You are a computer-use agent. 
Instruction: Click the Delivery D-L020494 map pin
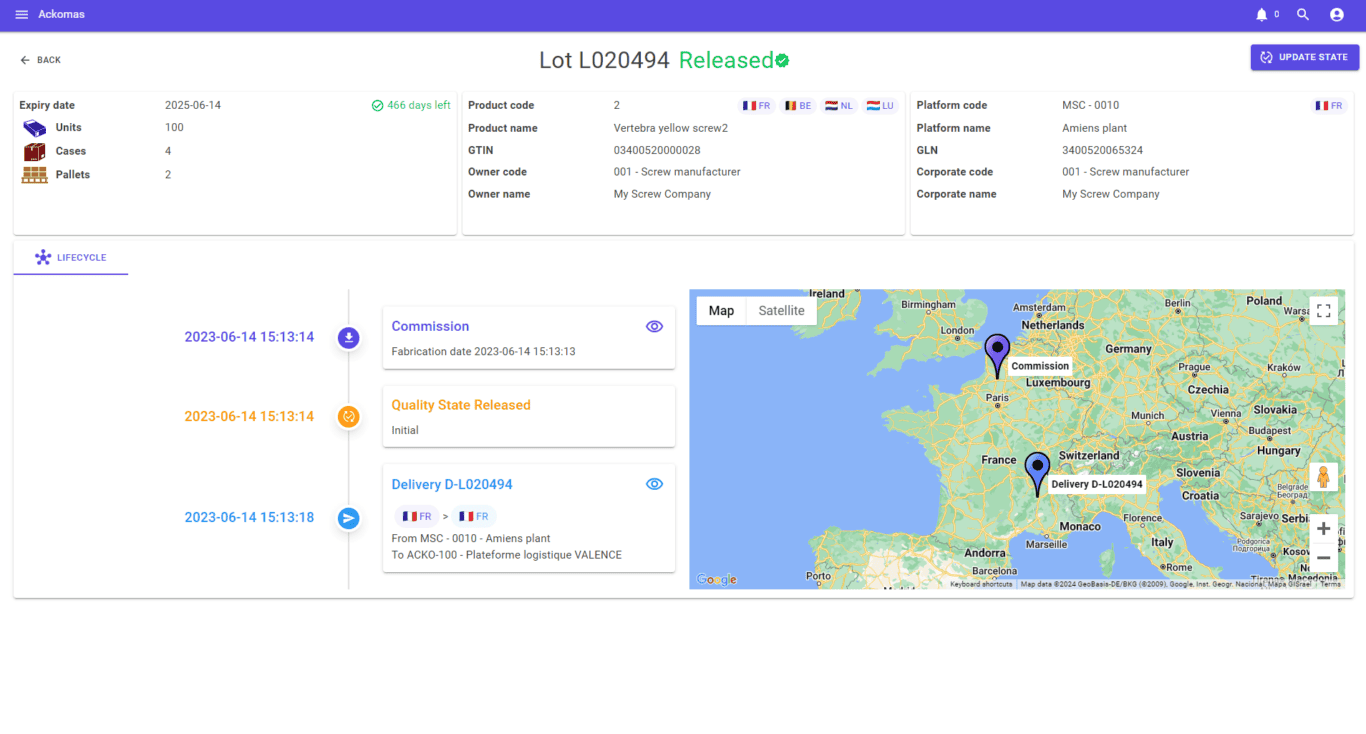coord(1038,474)
